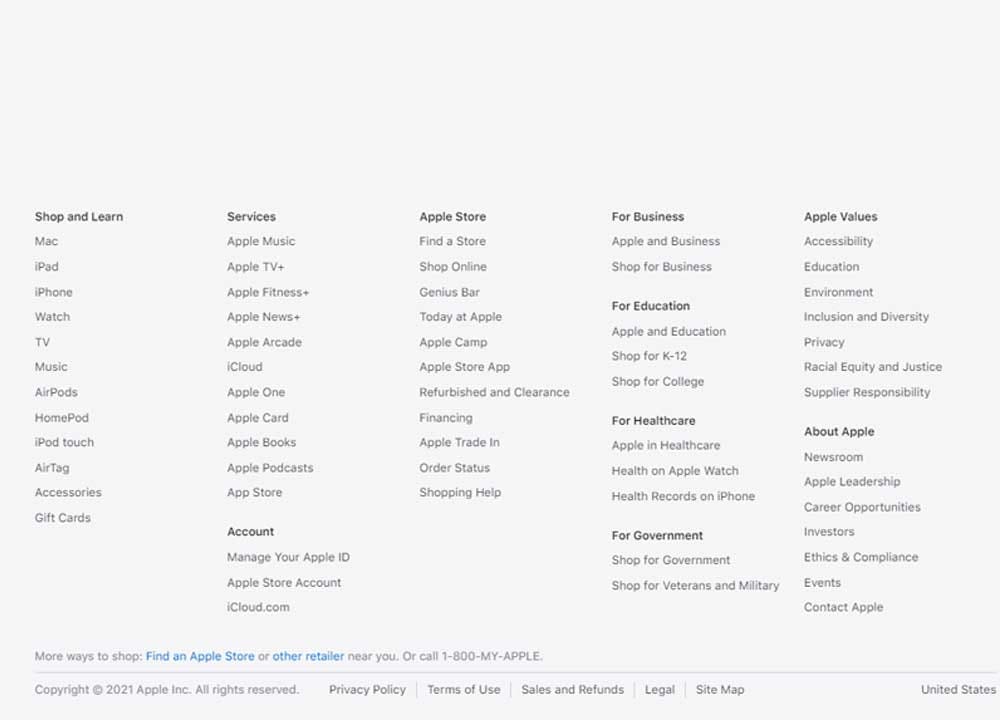Open the Gift Cards page
This screenshot has height=720, width=1000.
[62, 517]
